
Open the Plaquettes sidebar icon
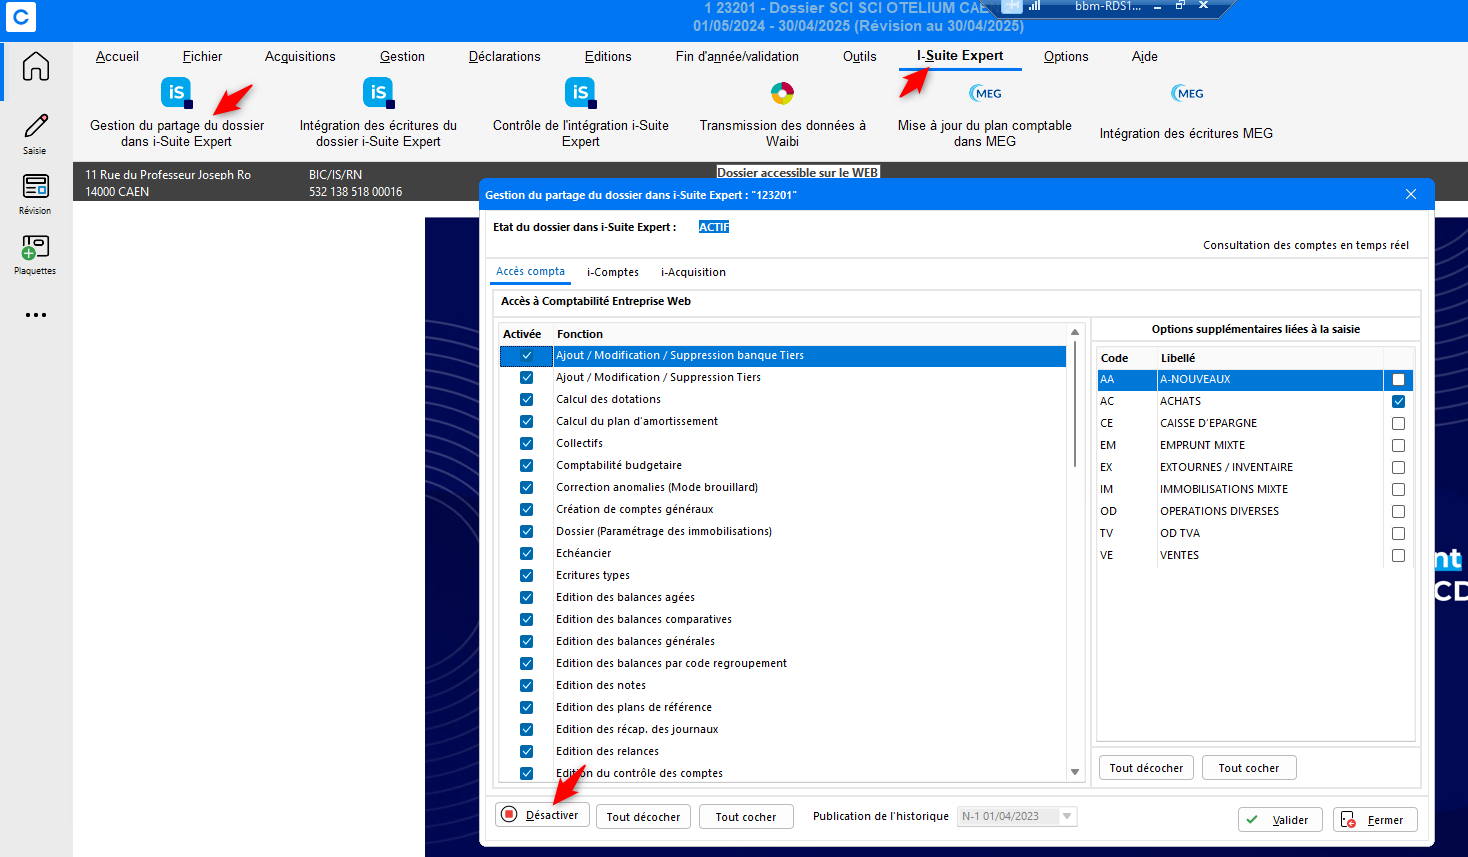[x=36, y=248]
